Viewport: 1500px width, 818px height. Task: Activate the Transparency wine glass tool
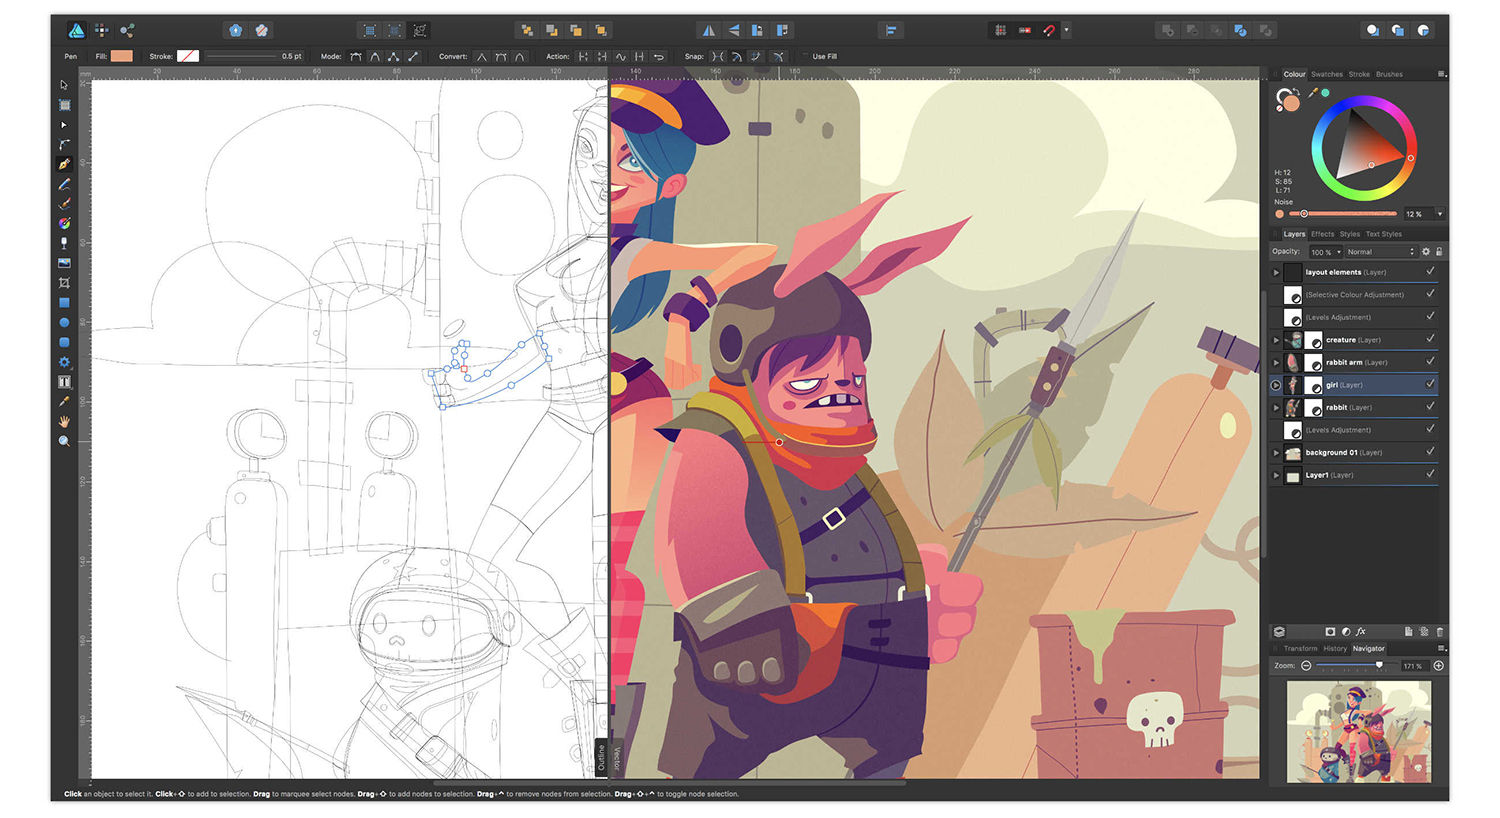tap(64, 243)
